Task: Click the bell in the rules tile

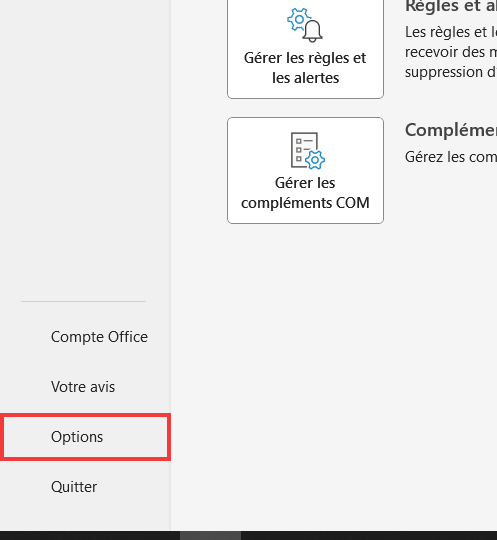Action: [x=313, y=31]
